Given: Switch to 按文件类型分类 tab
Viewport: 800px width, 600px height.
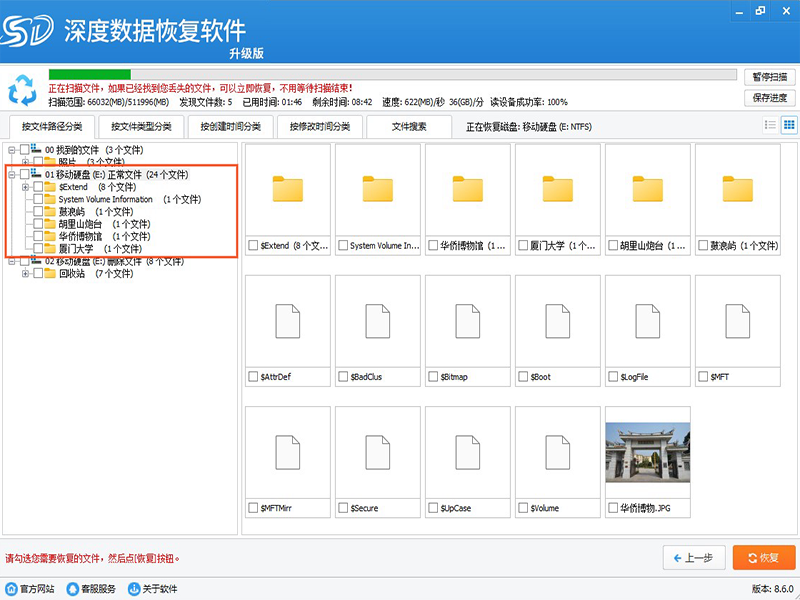Looking at the screenshot, I should [x=141, y=127].
